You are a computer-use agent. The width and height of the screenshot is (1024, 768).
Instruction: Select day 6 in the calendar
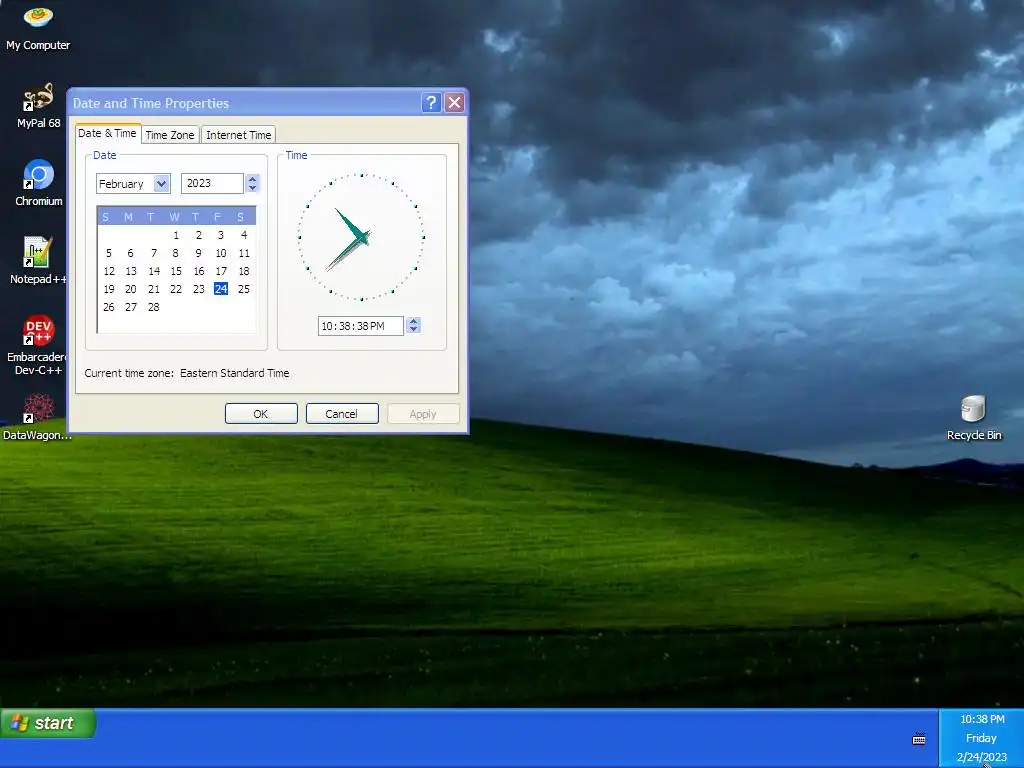[131, 253]
